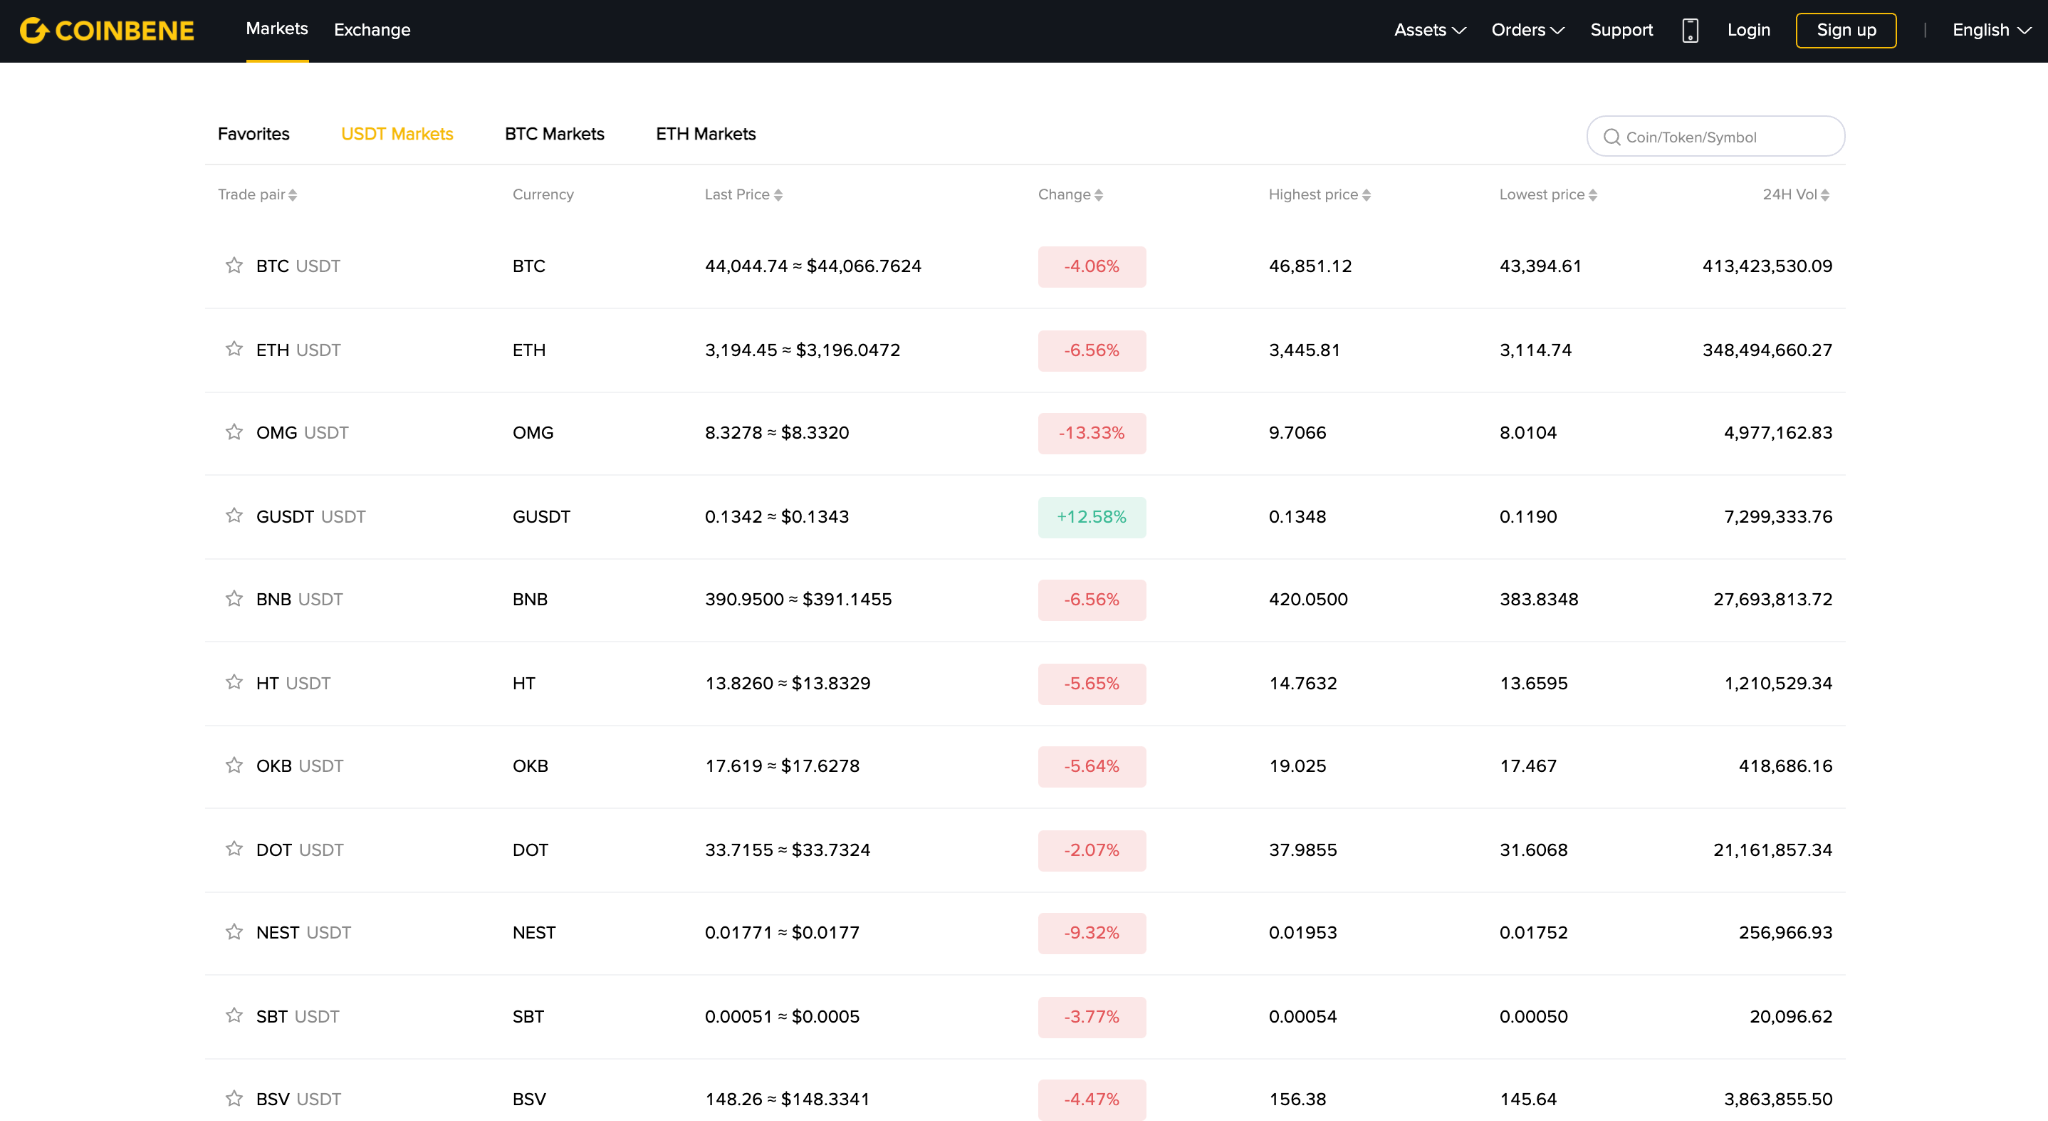This screenshot has height=1121, width=2048.
Task: Sort by Last Price arrows
Action: pos(778,195)
